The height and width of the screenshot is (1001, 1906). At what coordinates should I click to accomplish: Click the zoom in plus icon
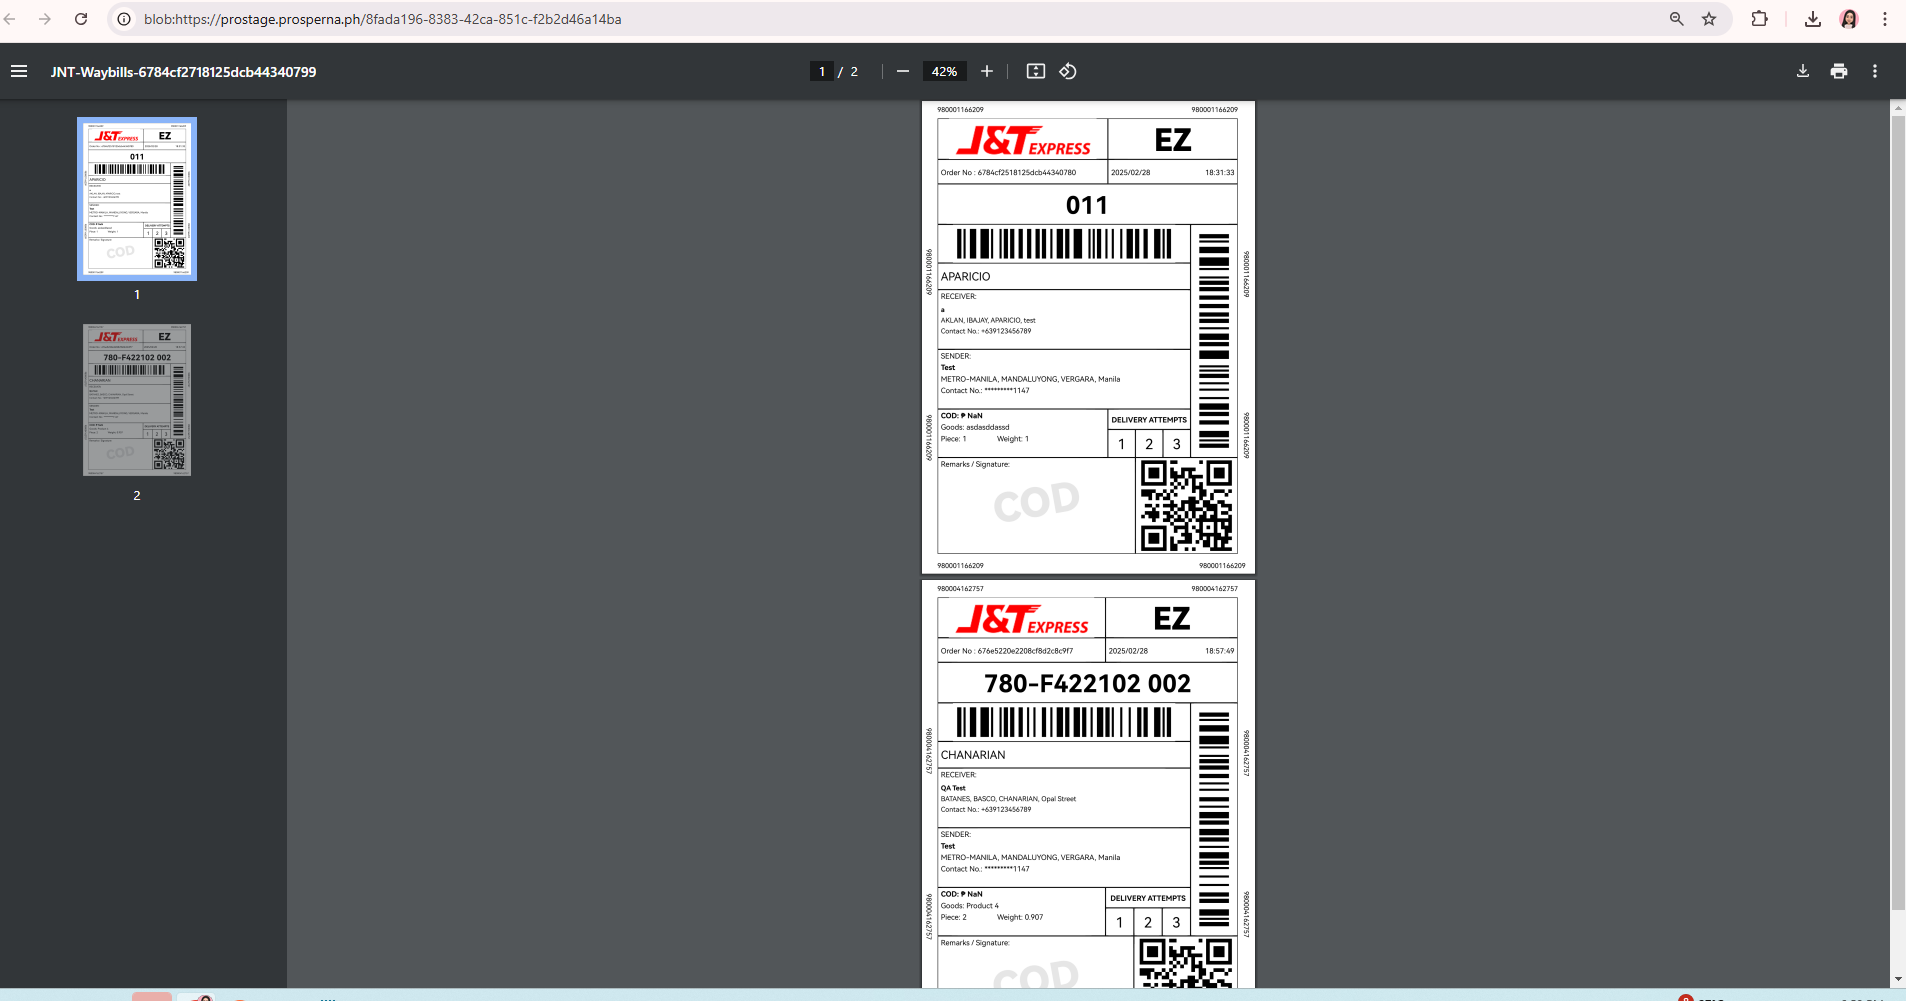coord(987,71)
